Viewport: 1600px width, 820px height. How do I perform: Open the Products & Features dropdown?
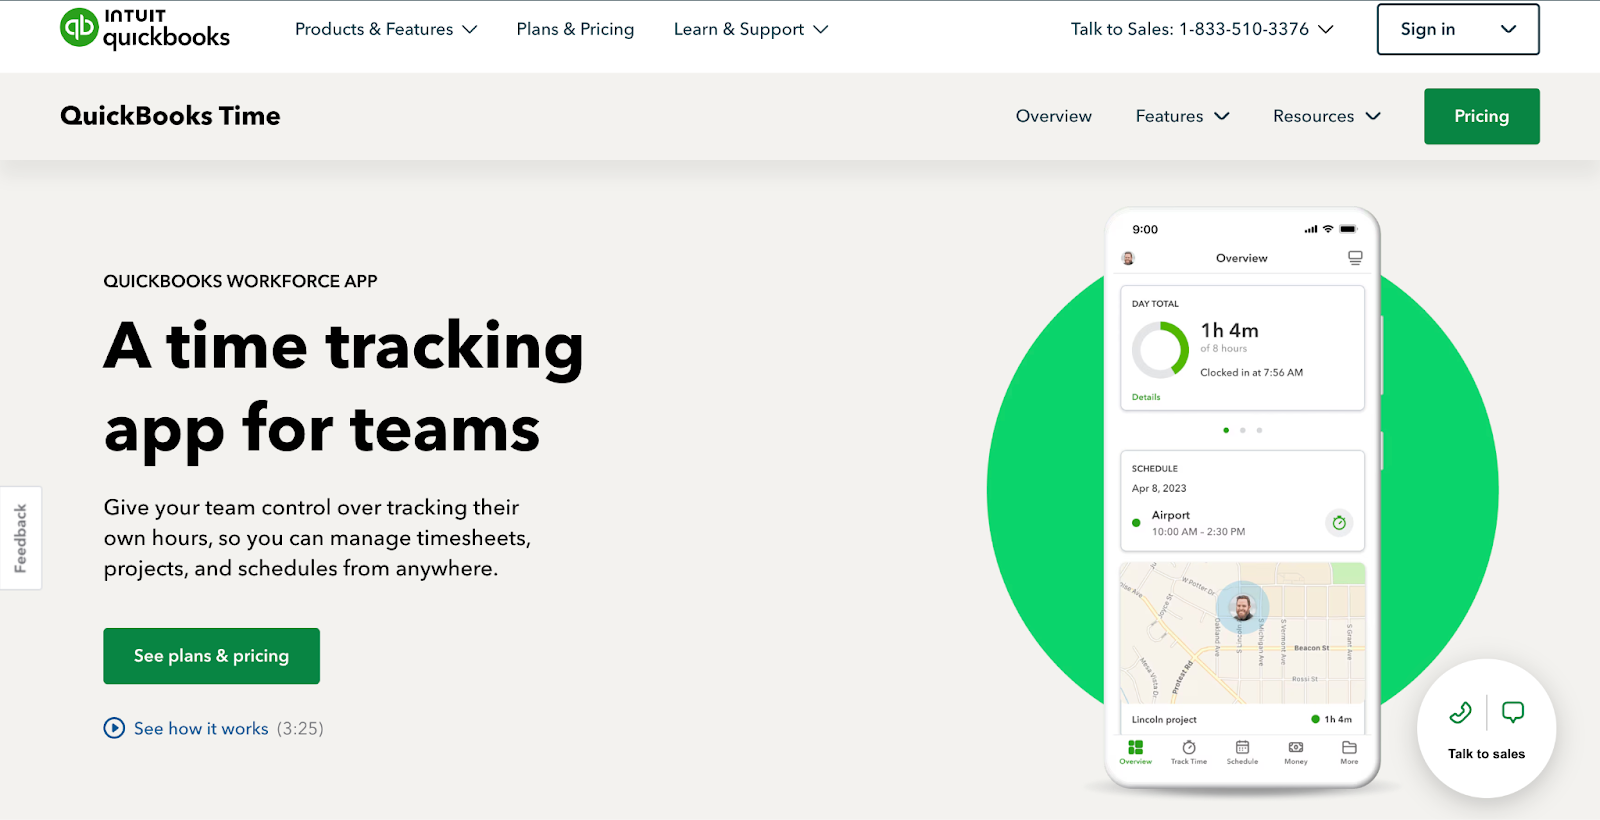[386, 29]
